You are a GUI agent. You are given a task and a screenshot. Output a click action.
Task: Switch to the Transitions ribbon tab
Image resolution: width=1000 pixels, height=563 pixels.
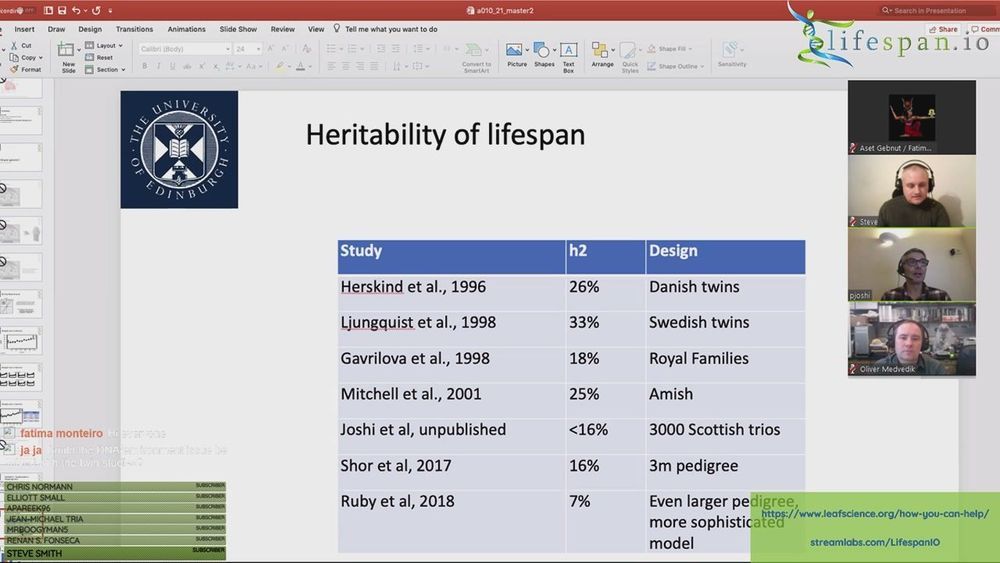[x=134, y=29]
